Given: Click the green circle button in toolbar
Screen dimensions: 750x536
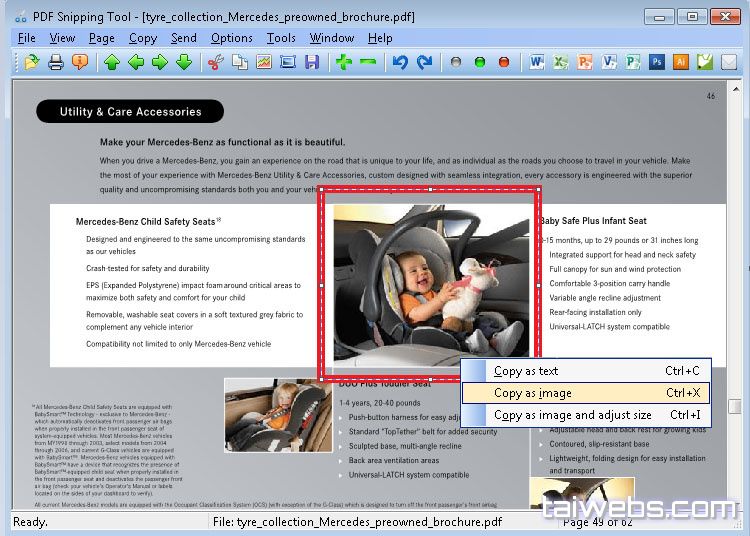Looking at the screenshot, I should pyautogui.click(x=480, y=62).
